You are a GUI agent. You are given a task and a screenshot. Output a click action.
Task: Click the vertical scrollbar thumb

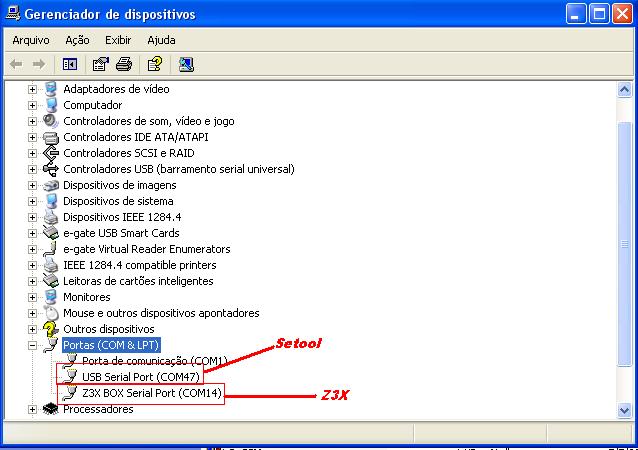click(x=625, y=244)
